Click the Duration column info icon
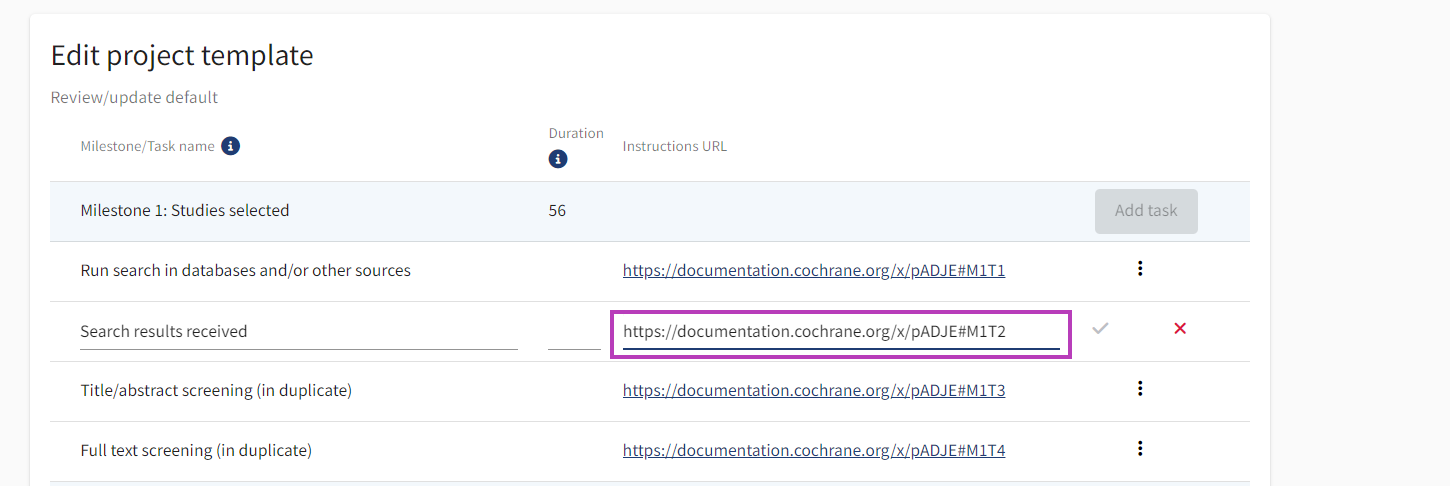Screen dimensions: 1450x486 coord(558,159)
